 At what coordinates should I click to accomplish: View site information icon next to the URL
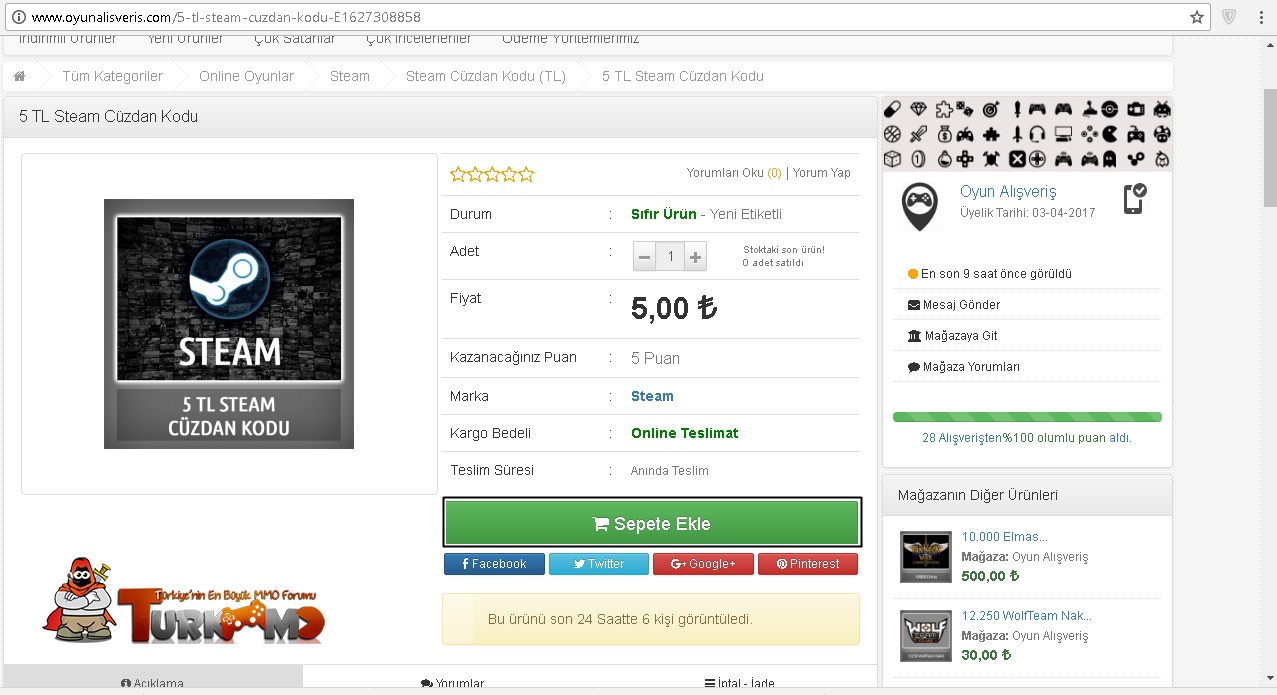tap(17, 17)
